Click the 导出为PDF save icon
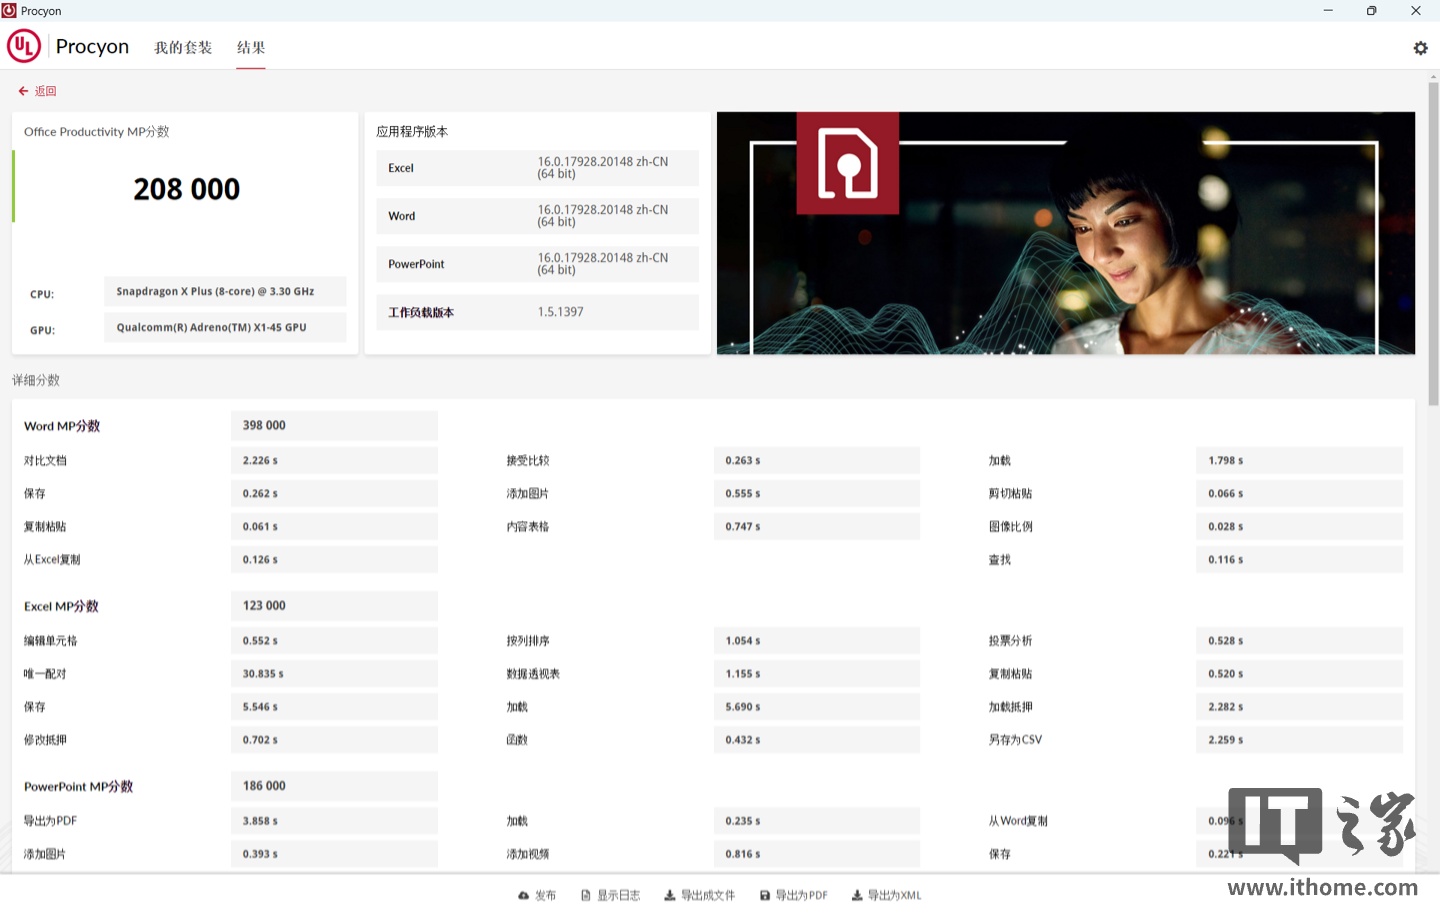 pos(765,896)
